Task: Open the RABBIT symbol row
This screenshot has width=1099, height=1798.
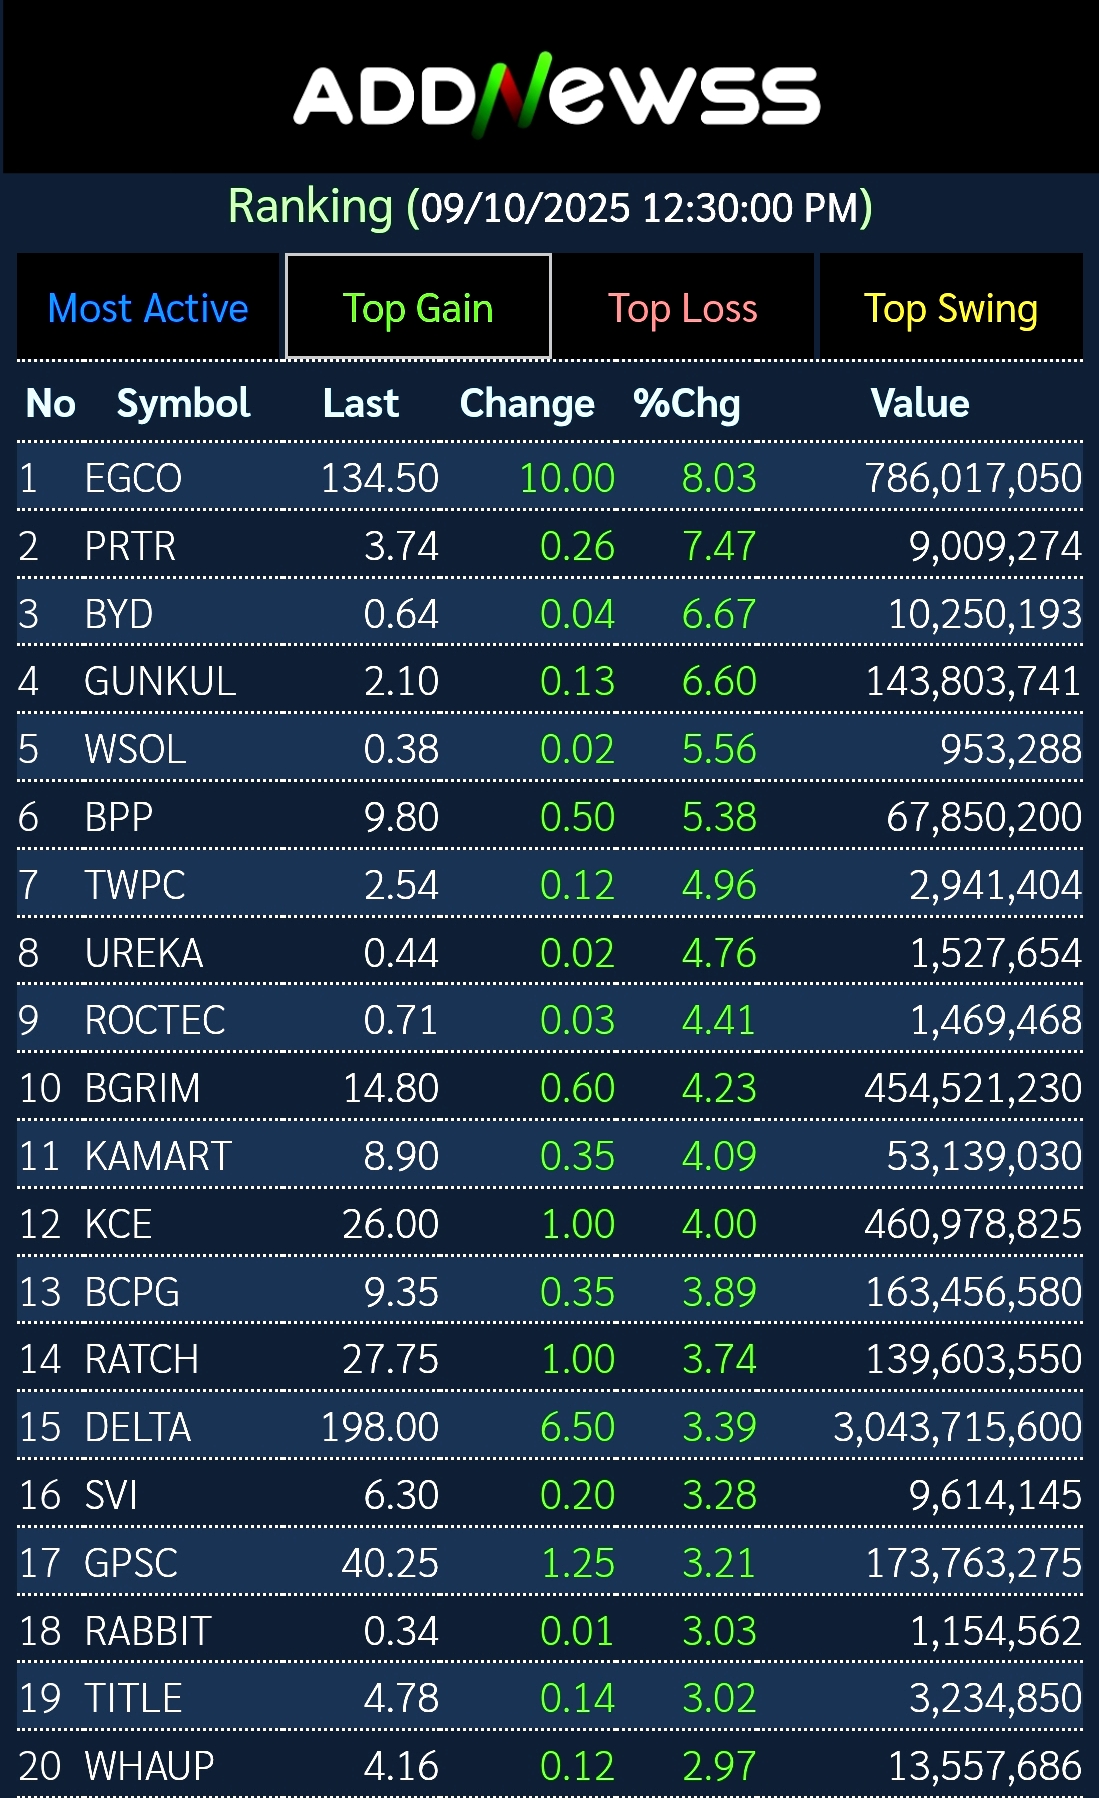Action: point(148,1631)
